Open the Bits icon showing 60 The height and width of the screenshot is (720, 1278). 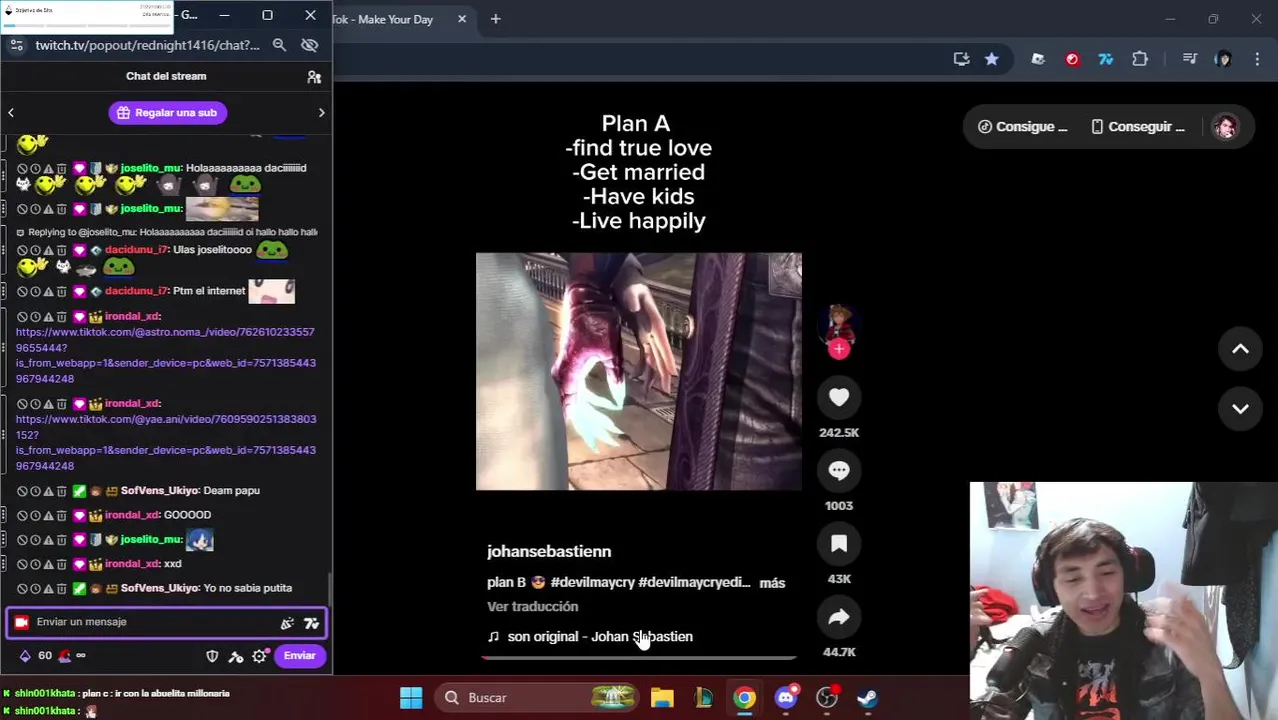[x=25, y=656]
